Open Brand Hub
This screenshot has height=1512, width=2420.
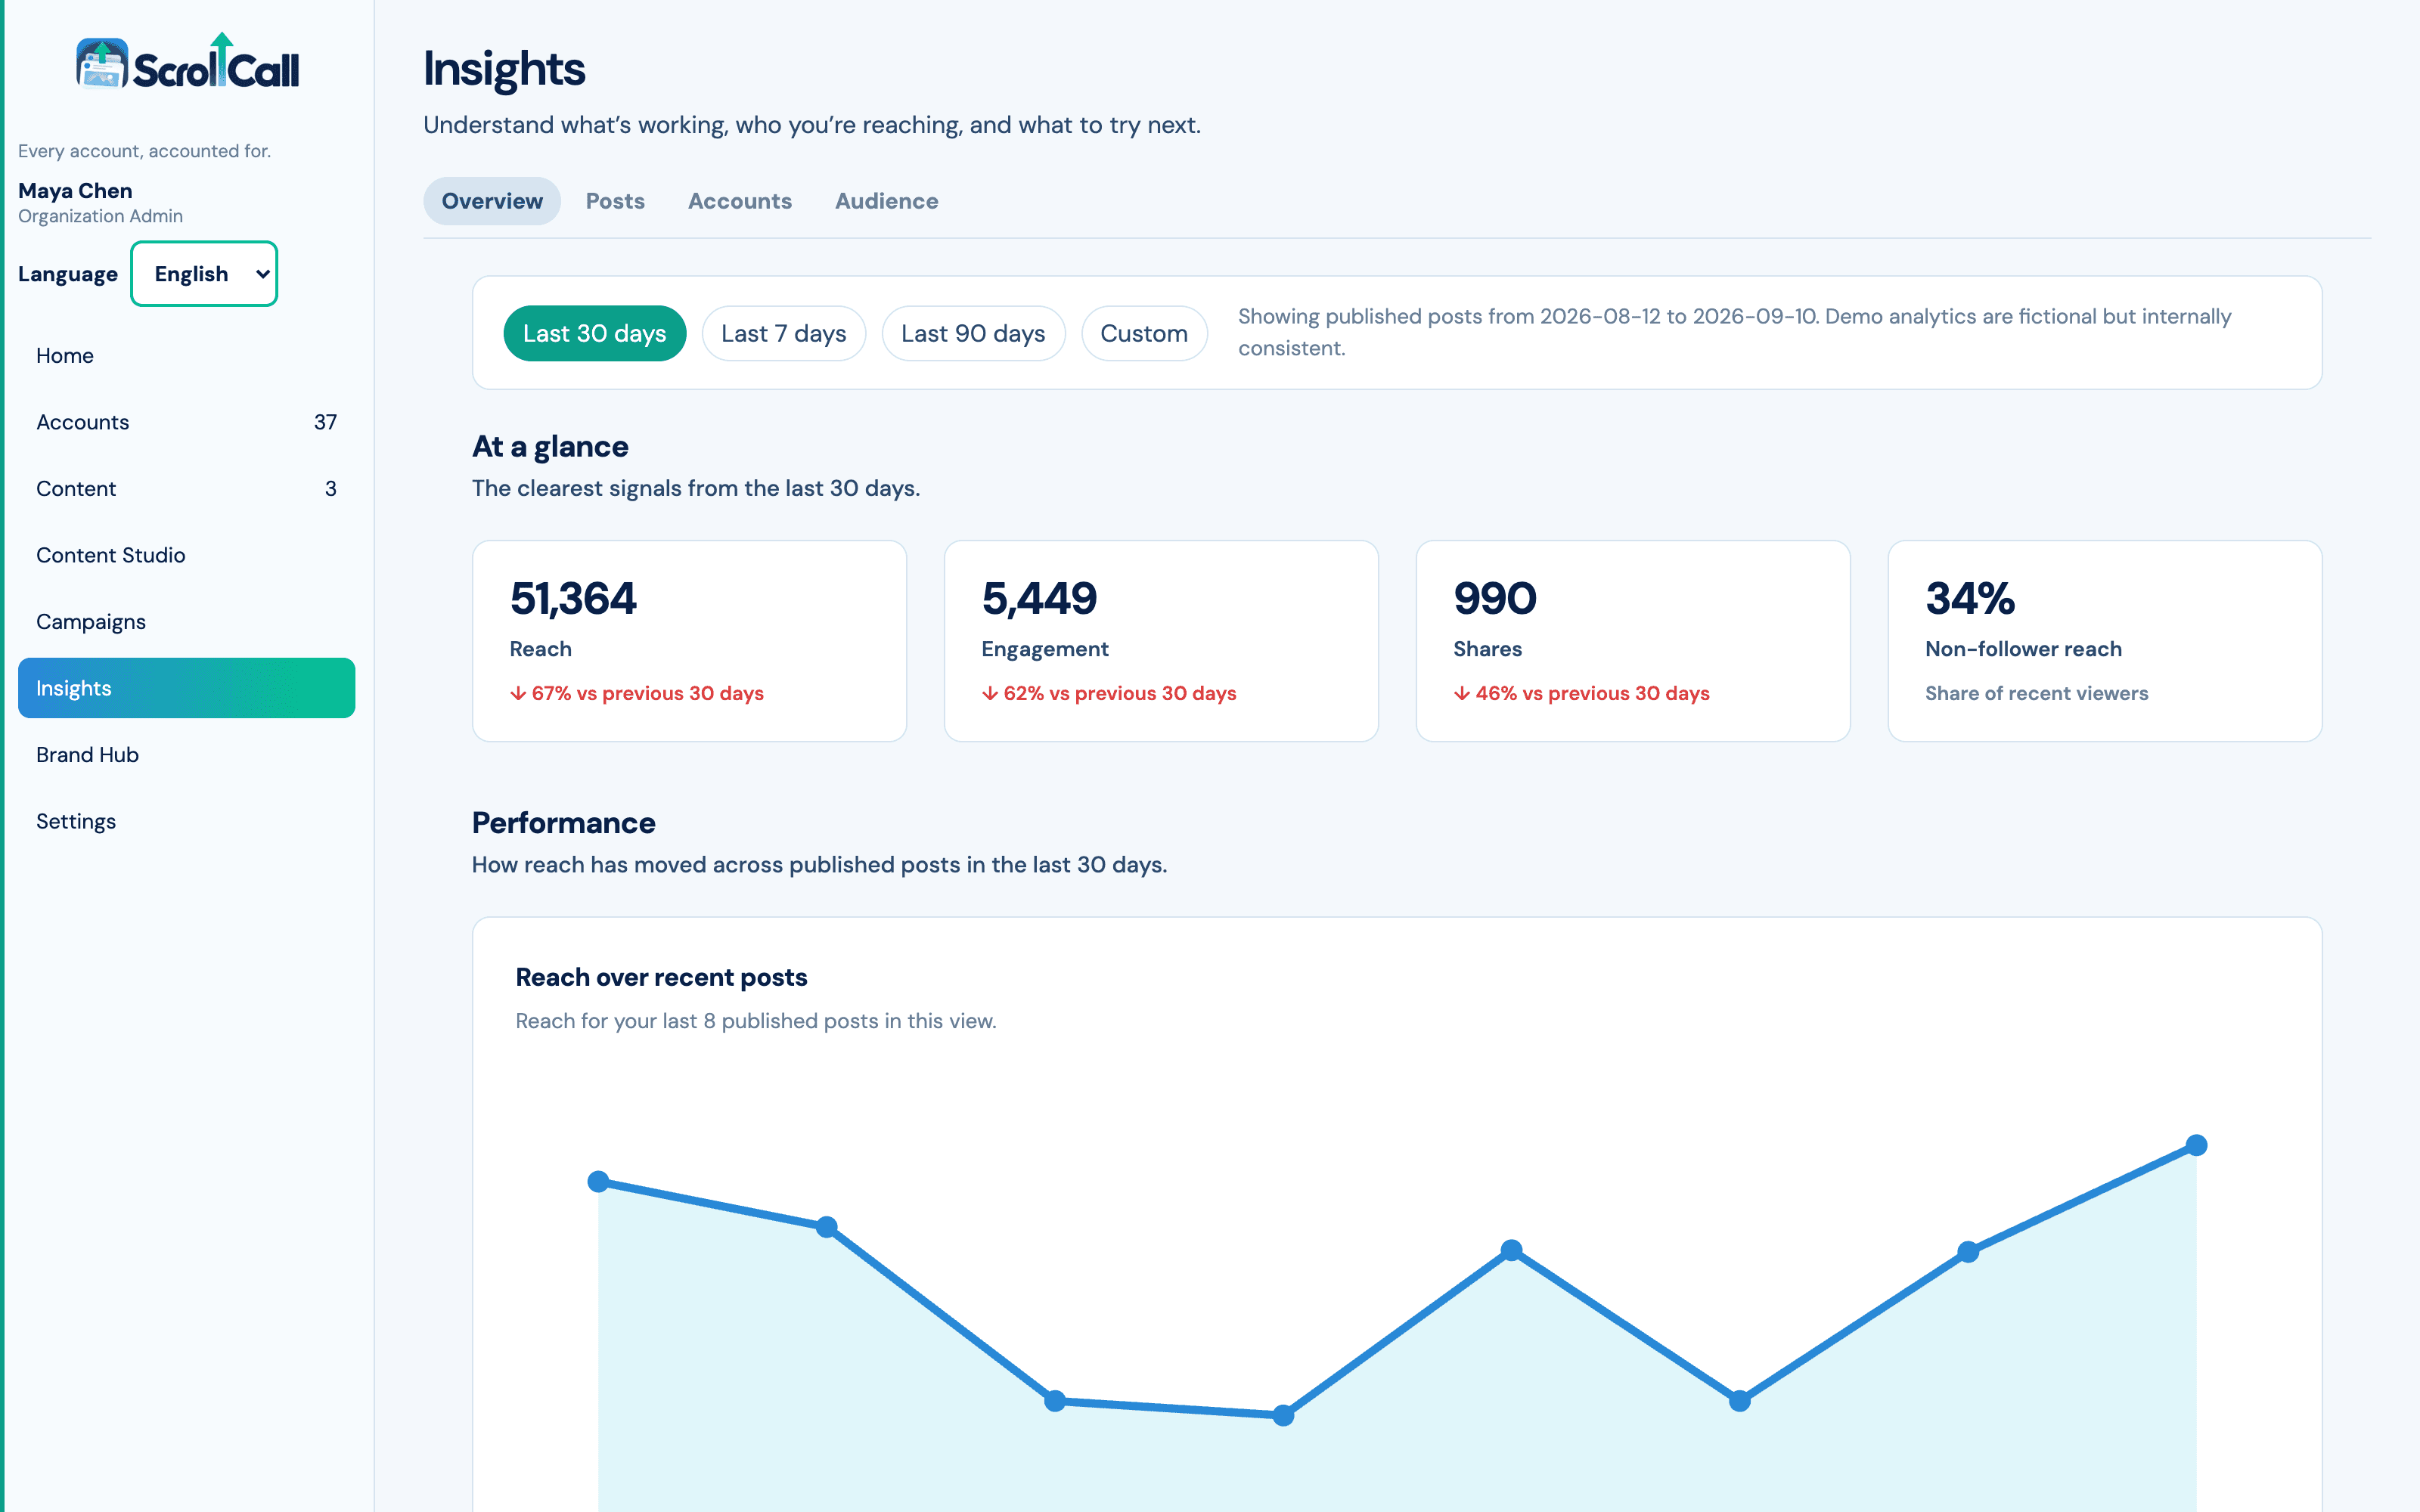pyautogui.click(x=186, y=755)
